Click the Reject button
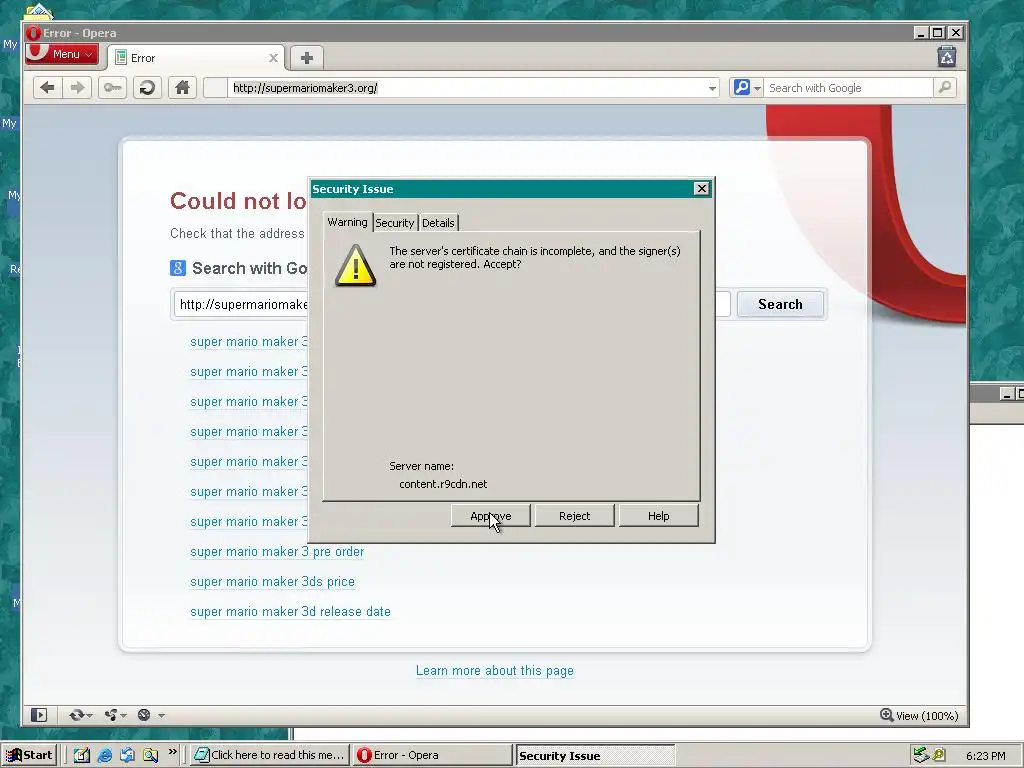Screen dimensions: 1024x768 [575, 516]
